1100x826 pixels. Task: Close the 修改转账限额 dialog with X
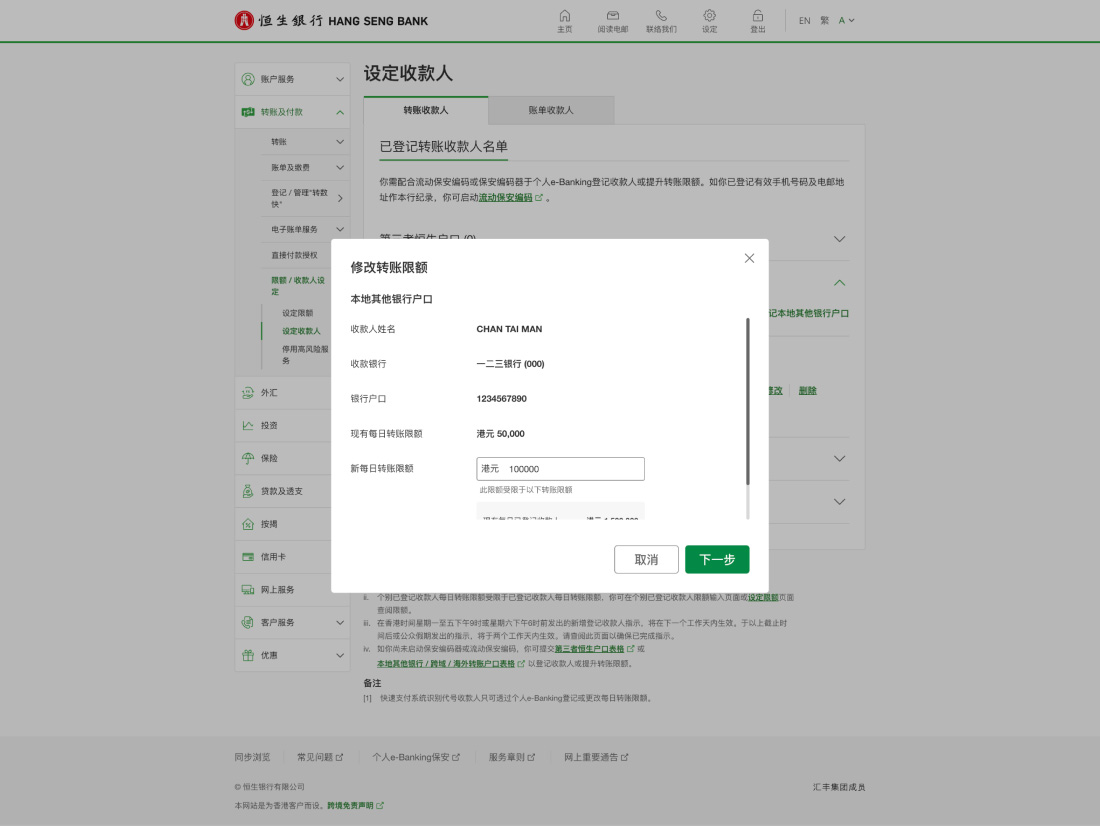click(x=749, y=258)
